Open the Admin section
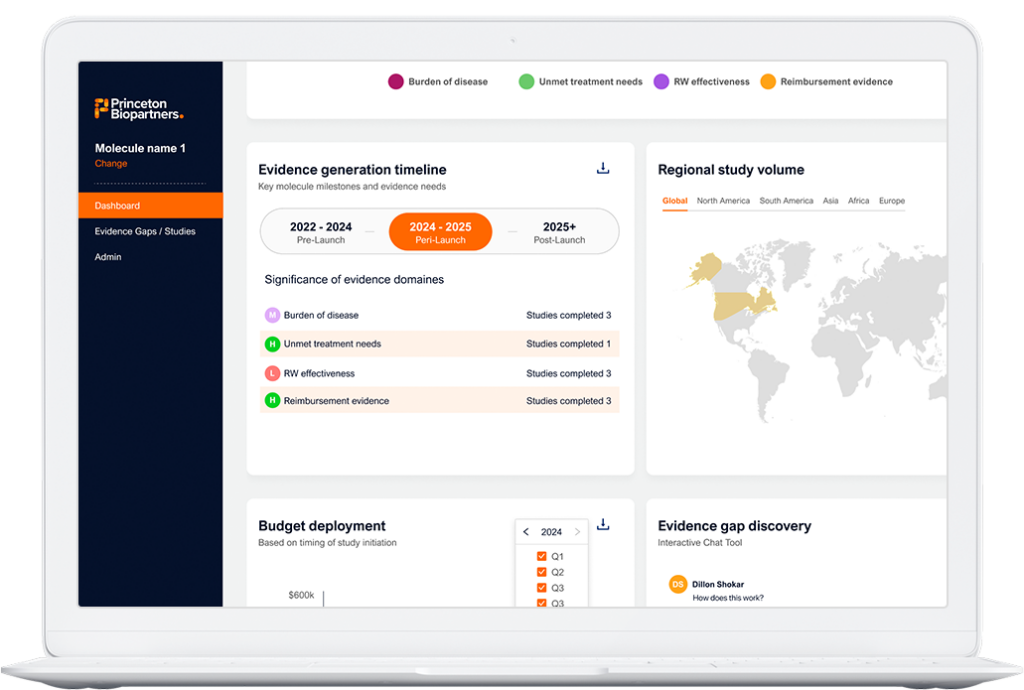This screenshot has height=690, width=1024. click(x=107, y=257)
